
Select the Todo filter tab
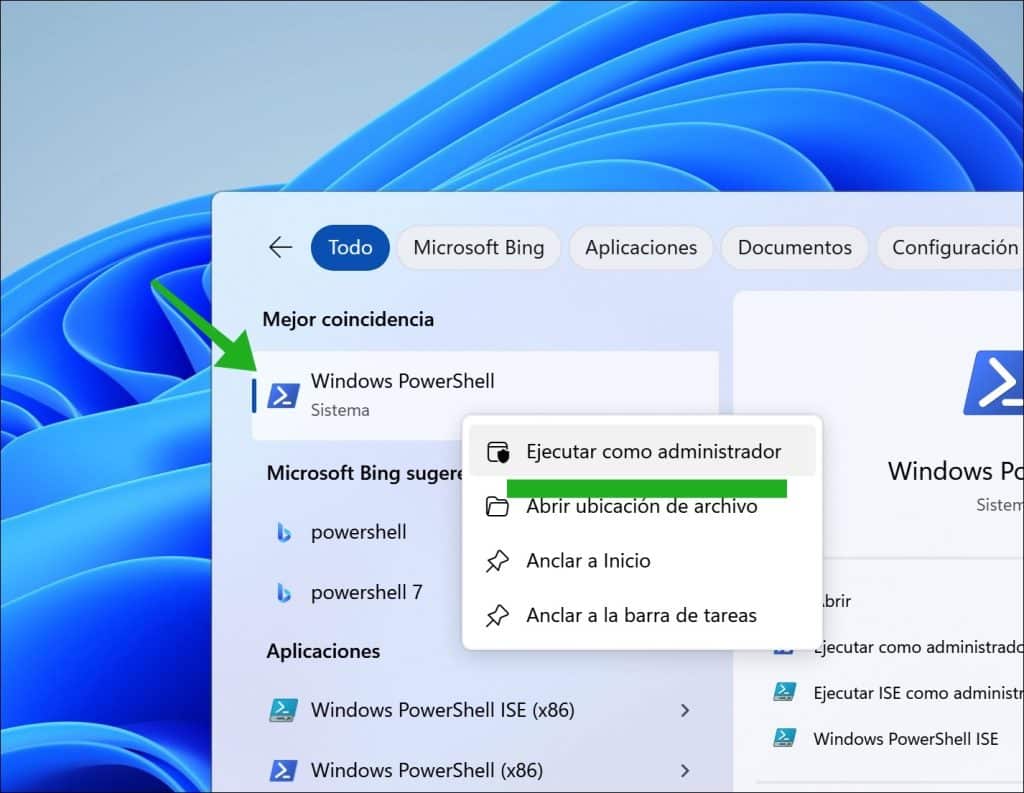coord(349,248)
